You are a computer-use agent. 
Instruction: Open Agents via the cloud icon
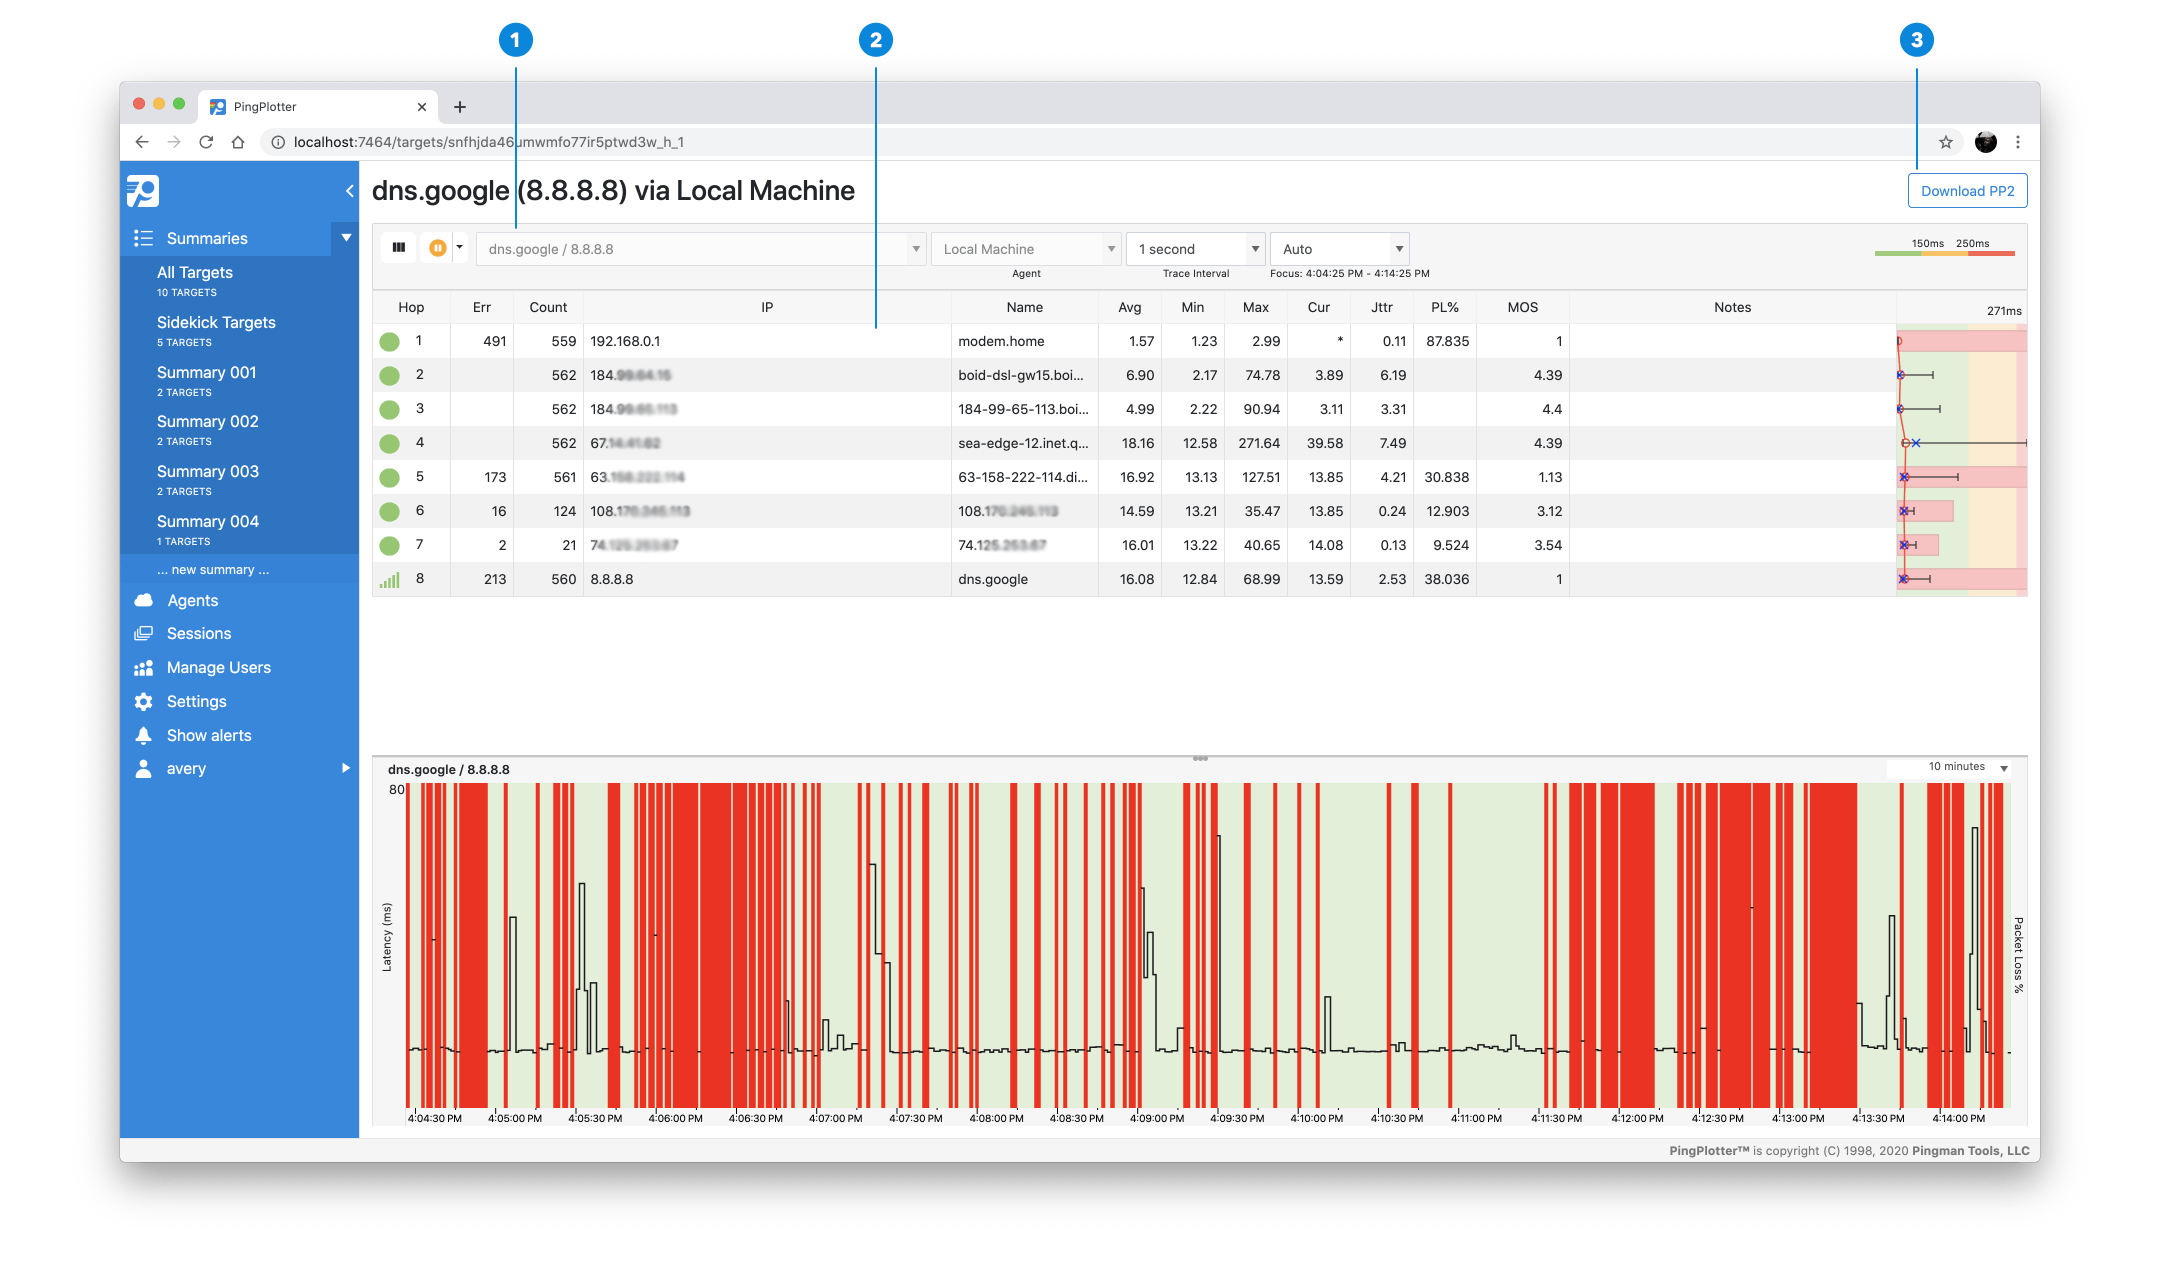[x=144, y=600]
